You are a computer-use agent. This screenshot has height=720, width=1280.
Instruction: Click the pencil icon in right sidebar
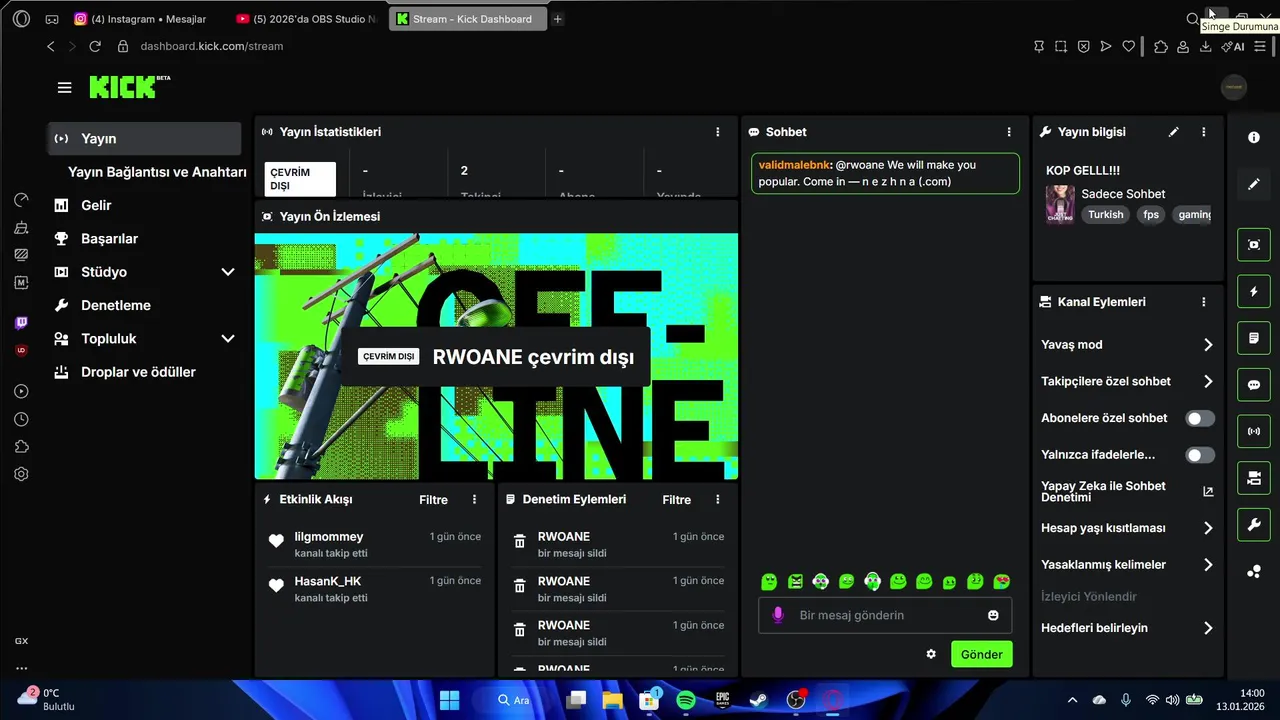pyautogui.click(x=1254, y=184)
